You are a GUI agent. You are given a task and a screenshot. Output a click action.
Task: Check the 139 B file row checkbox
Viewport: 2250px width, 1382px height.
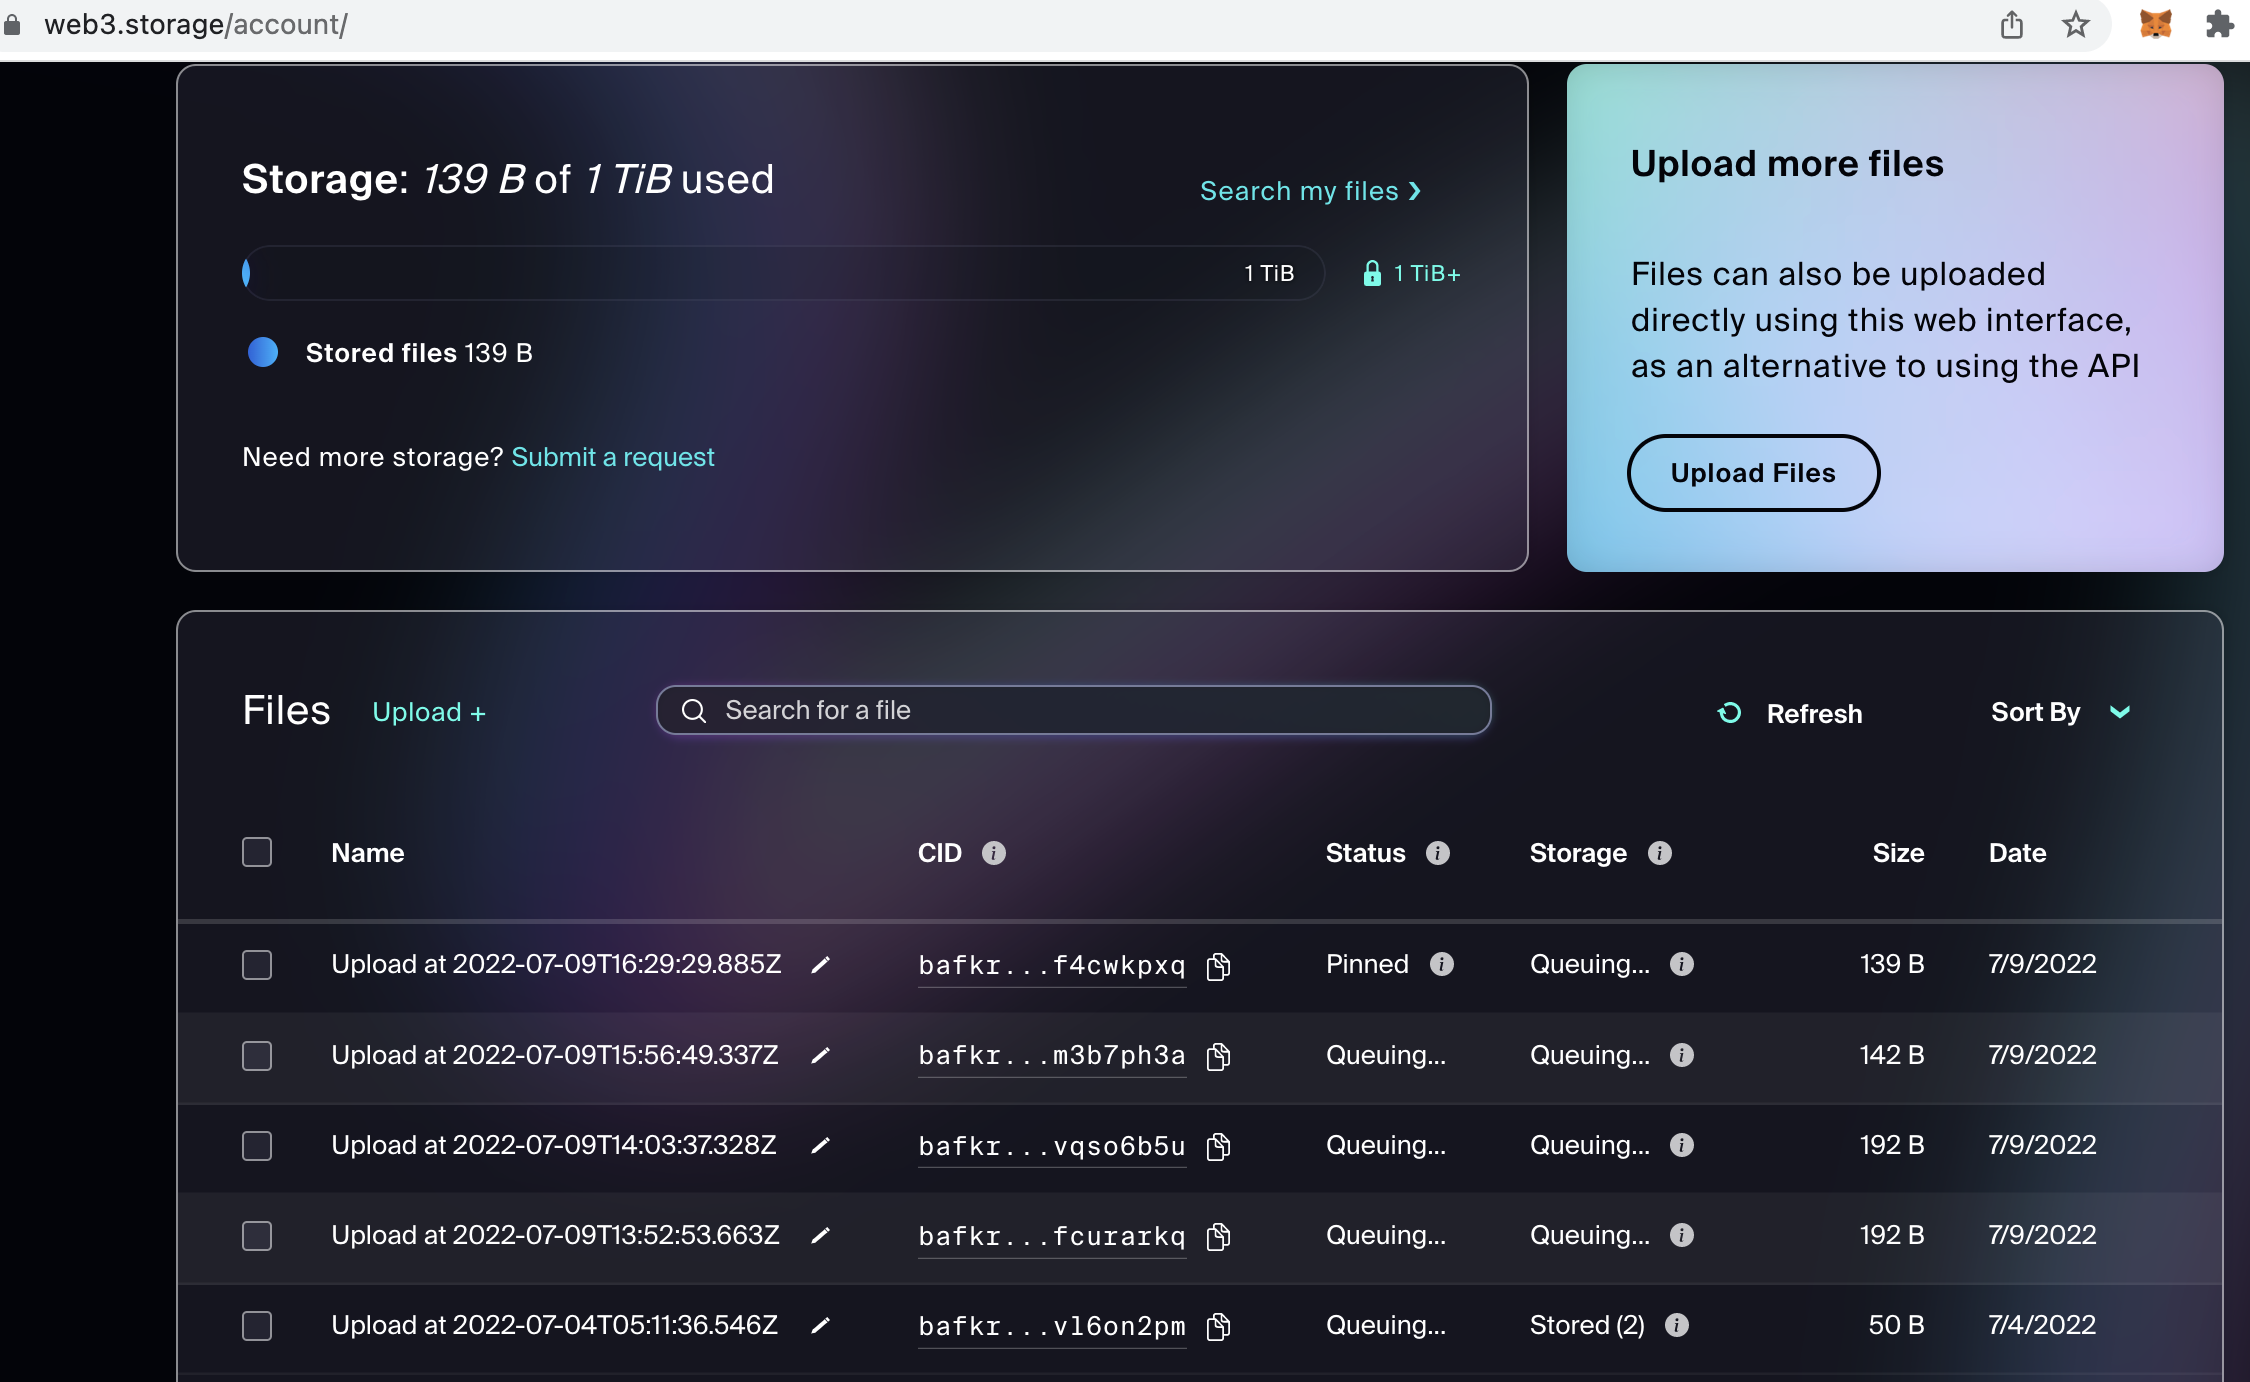click(x=257, y=965)
